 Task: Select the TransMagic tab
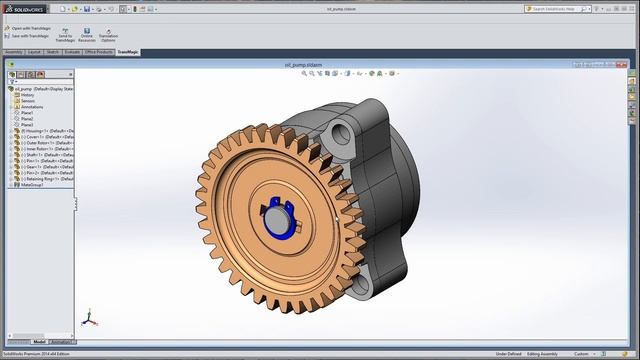(x=128, y=52)
